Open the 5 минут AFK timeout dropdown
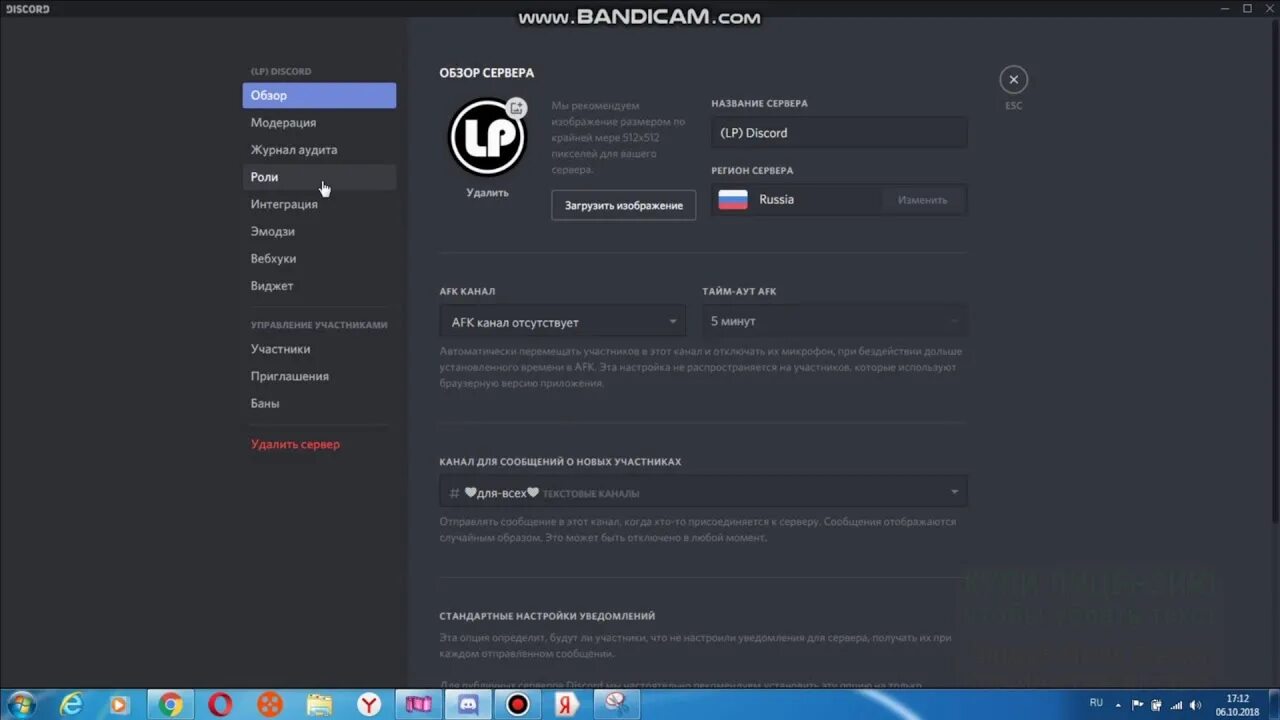Viewport: 1280px width, 720px height. click(x=835, y=321)
